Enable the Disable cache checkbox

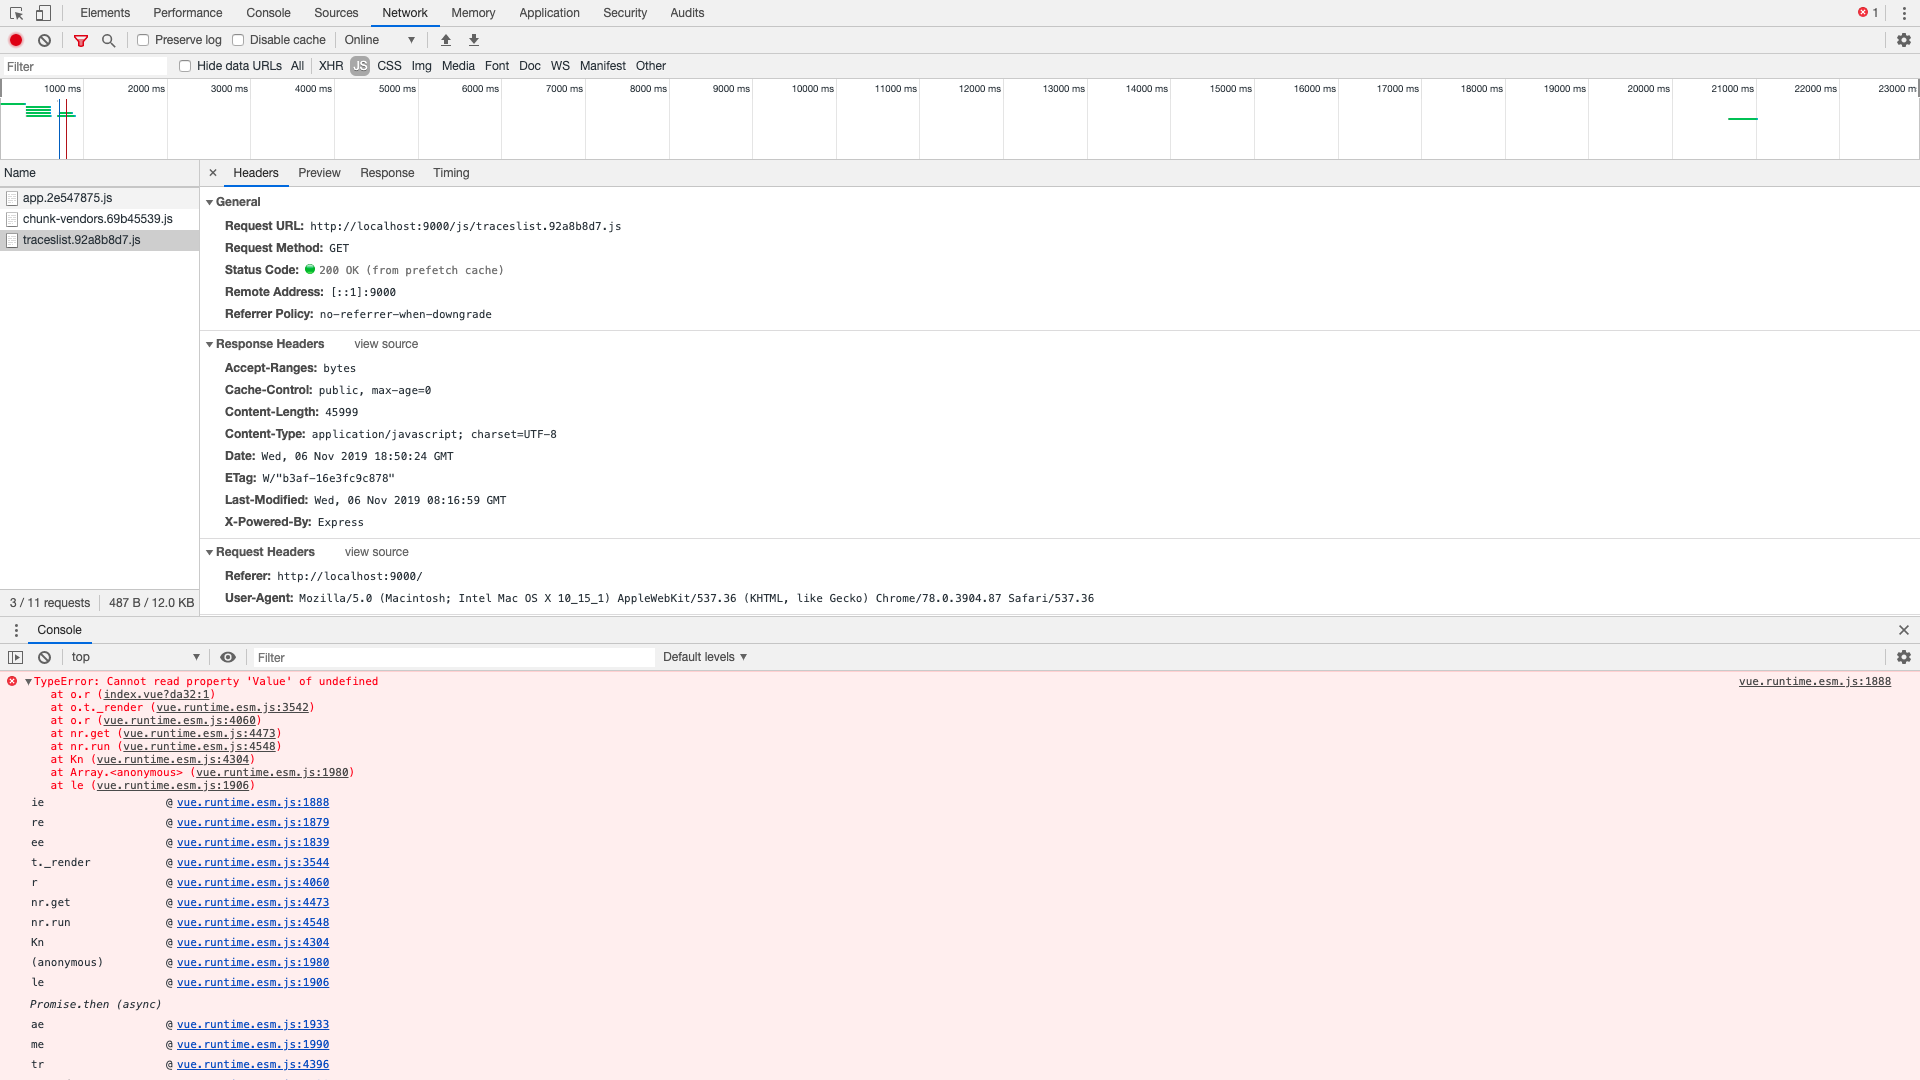tap(238, 39)
